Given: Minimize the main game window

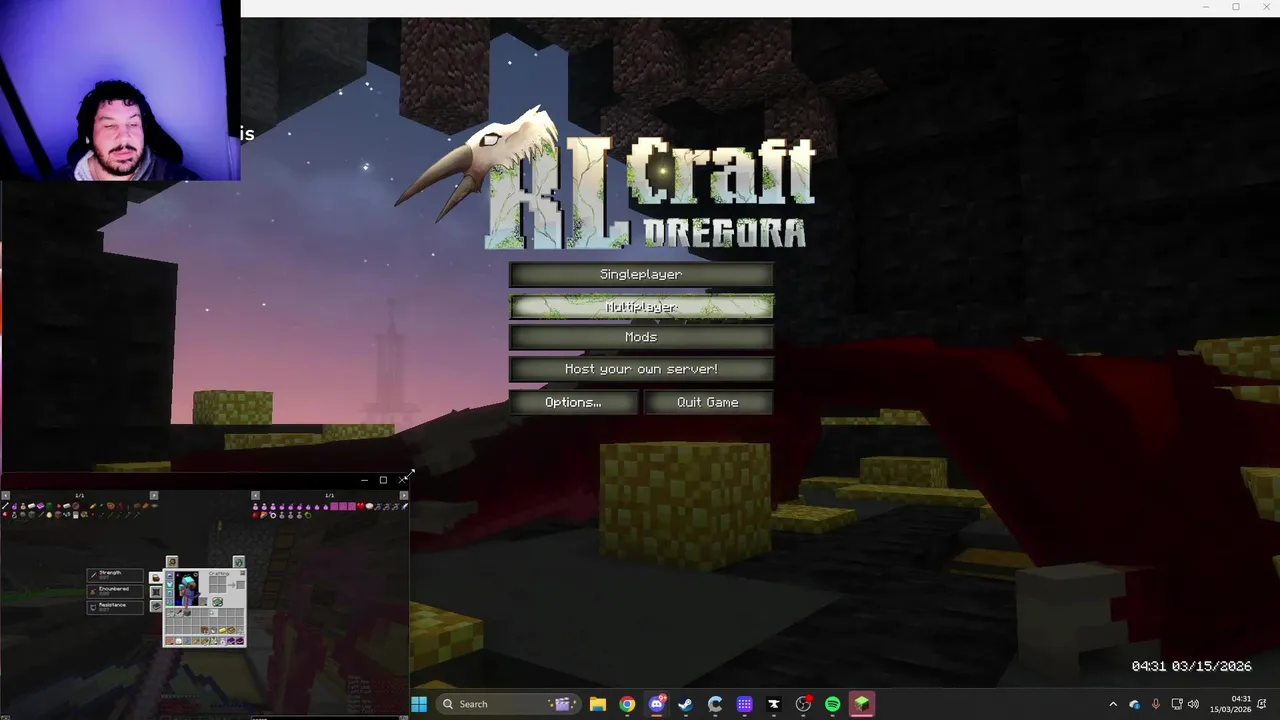Looking at the screenshot, I should pyautogui.click(x=1208, y=7).
